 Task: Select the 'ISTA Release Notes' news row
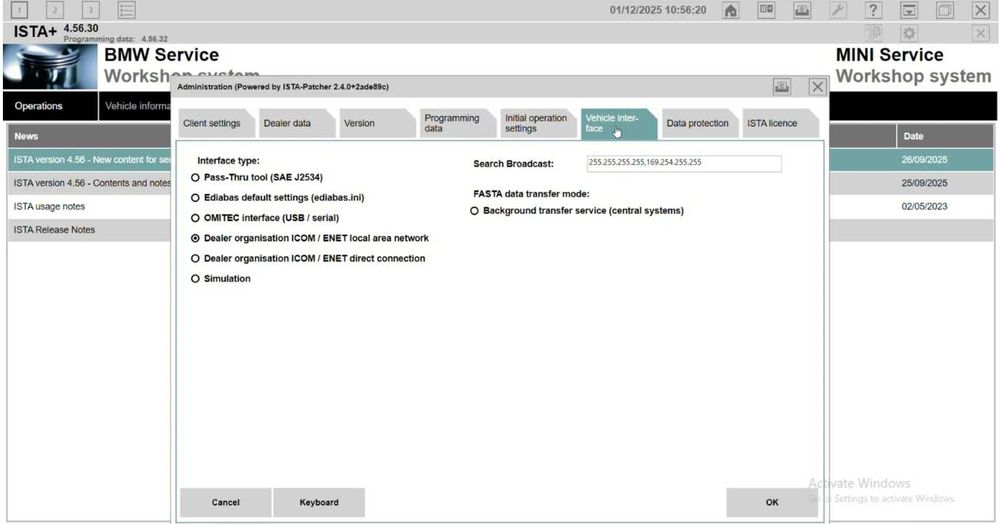click(89, 229)
